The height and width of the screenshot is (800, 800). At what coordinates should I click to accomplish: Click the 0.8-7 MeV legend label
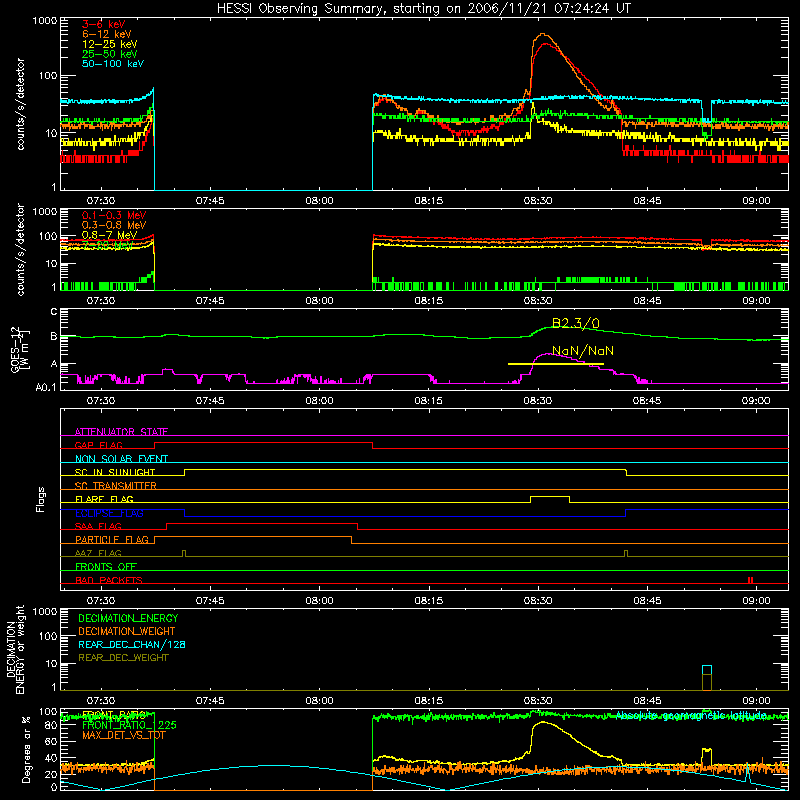coord(109,235)
